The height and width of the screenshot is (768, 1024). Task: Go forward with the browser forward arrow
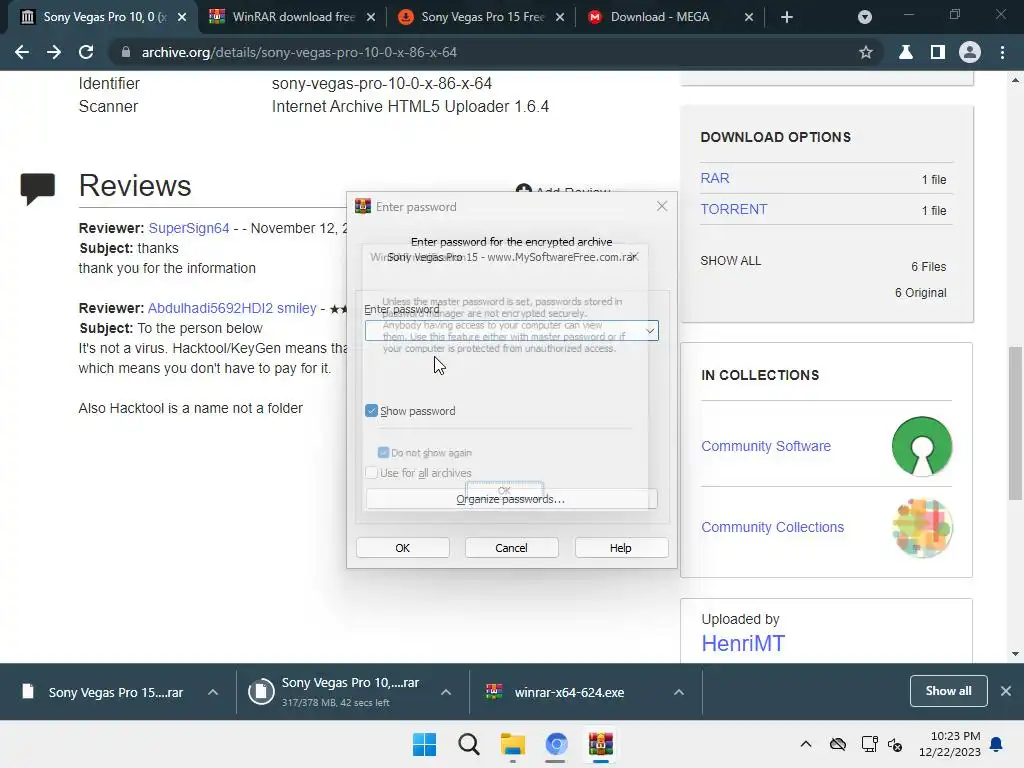click(54, 52)
